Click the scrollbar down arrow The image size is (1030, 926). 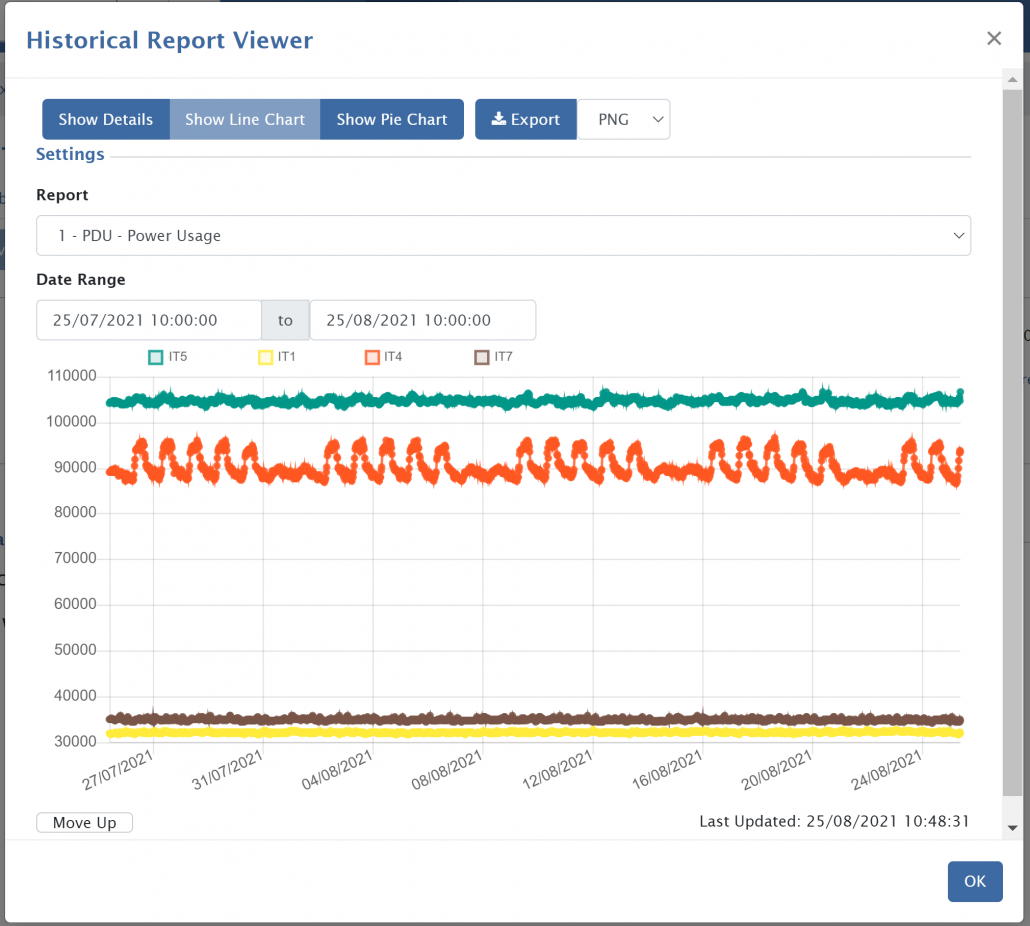coord(1012,828)
